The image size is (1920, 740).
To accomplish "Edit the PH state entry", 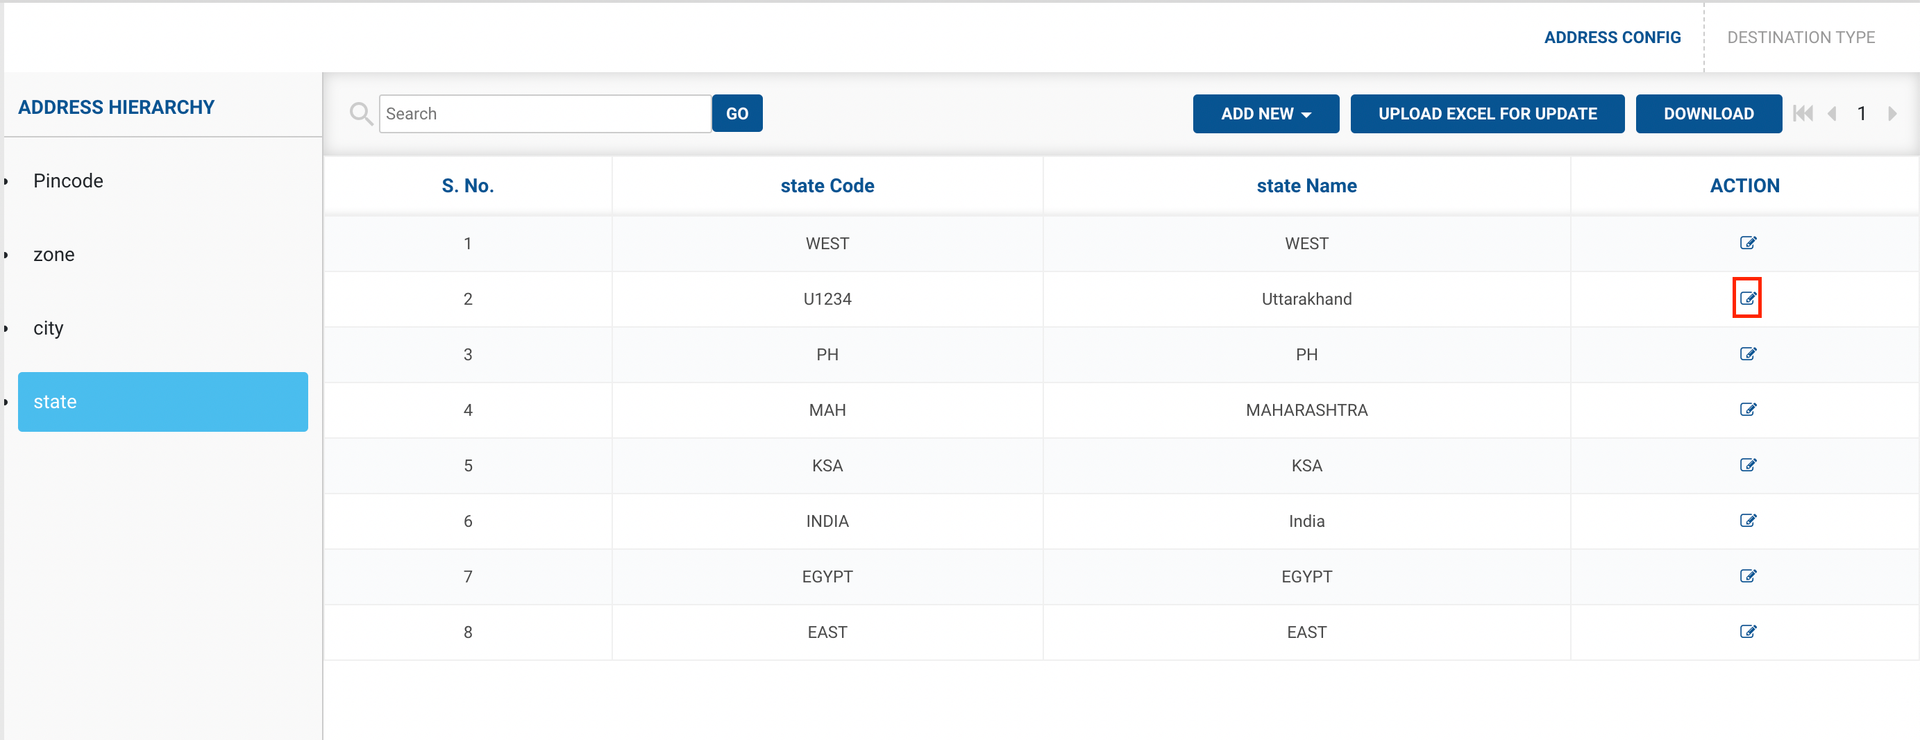I will coord(1747,354).
